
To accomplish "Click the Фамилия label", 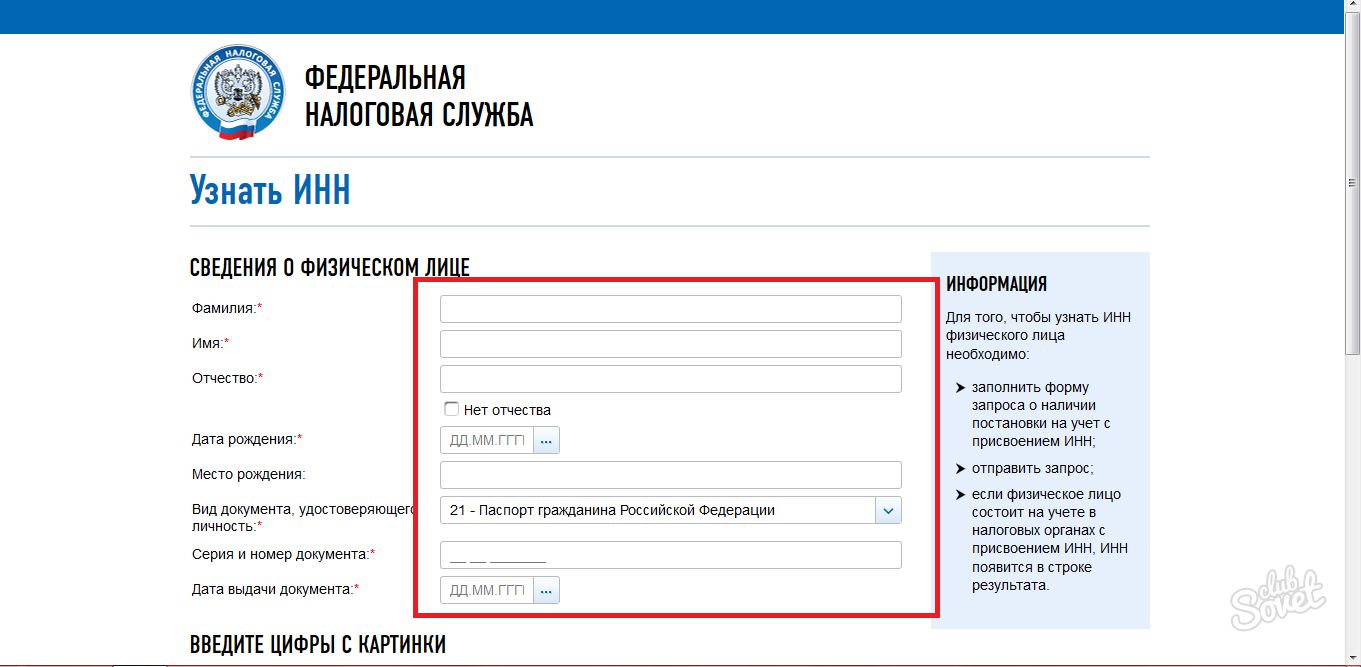I will click(x=227, y=308).
